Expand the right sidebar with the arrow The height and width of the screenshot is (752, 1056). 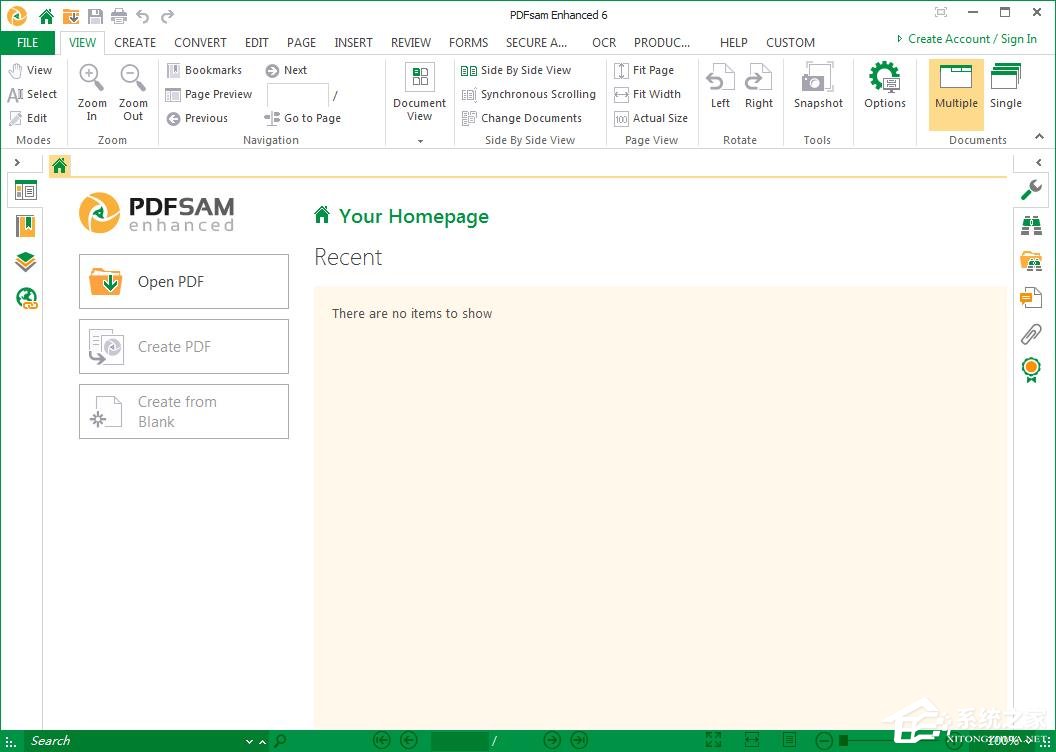coord(1038,162)
